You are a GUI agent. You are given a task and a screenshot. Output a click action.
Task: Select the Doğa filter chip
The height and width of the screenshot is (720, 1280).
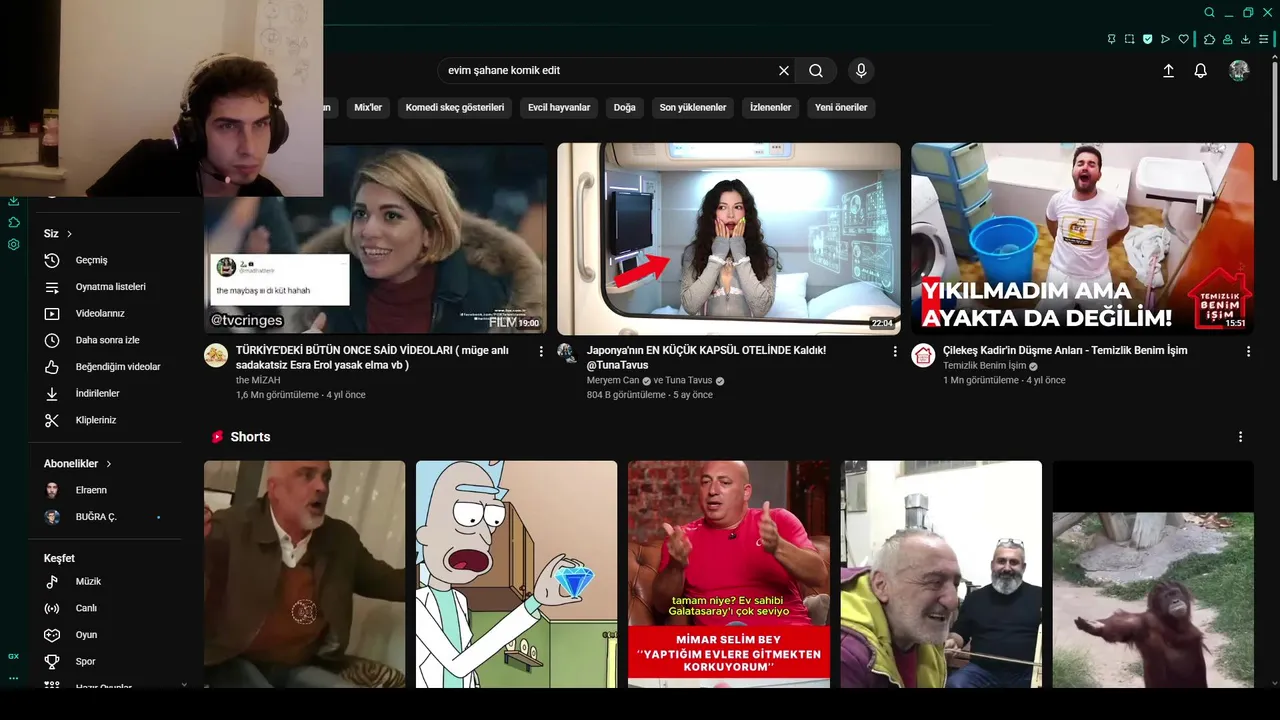point(625,107)
